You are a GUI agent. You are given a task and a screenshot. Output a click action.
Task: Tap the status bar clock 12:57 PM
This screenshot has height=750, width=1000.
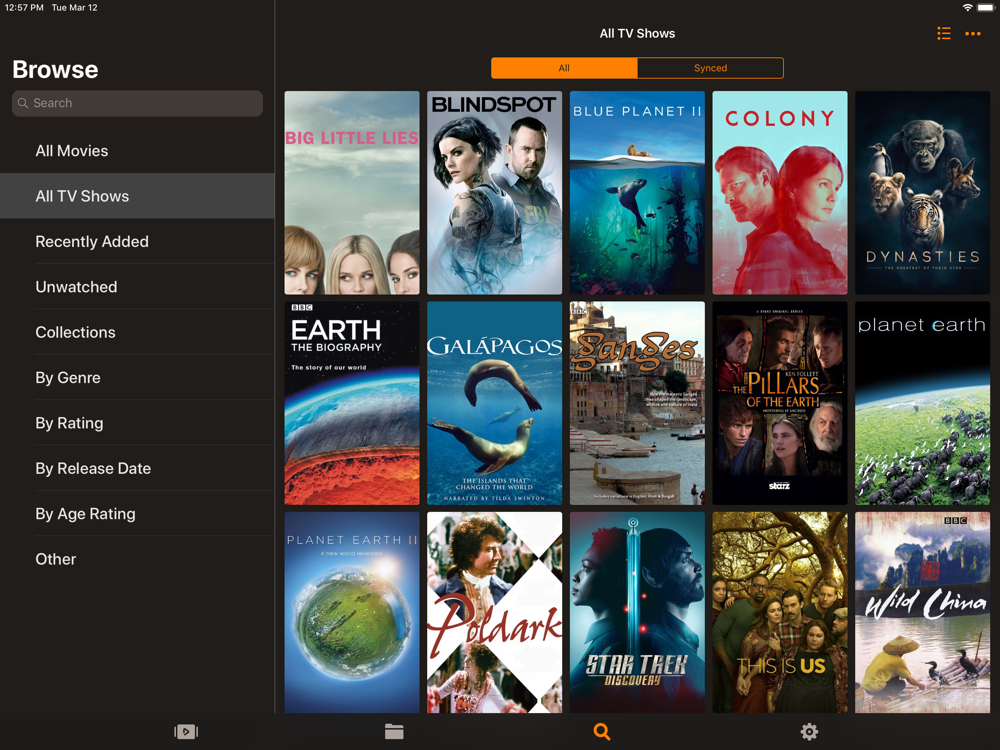click(24, 8)
